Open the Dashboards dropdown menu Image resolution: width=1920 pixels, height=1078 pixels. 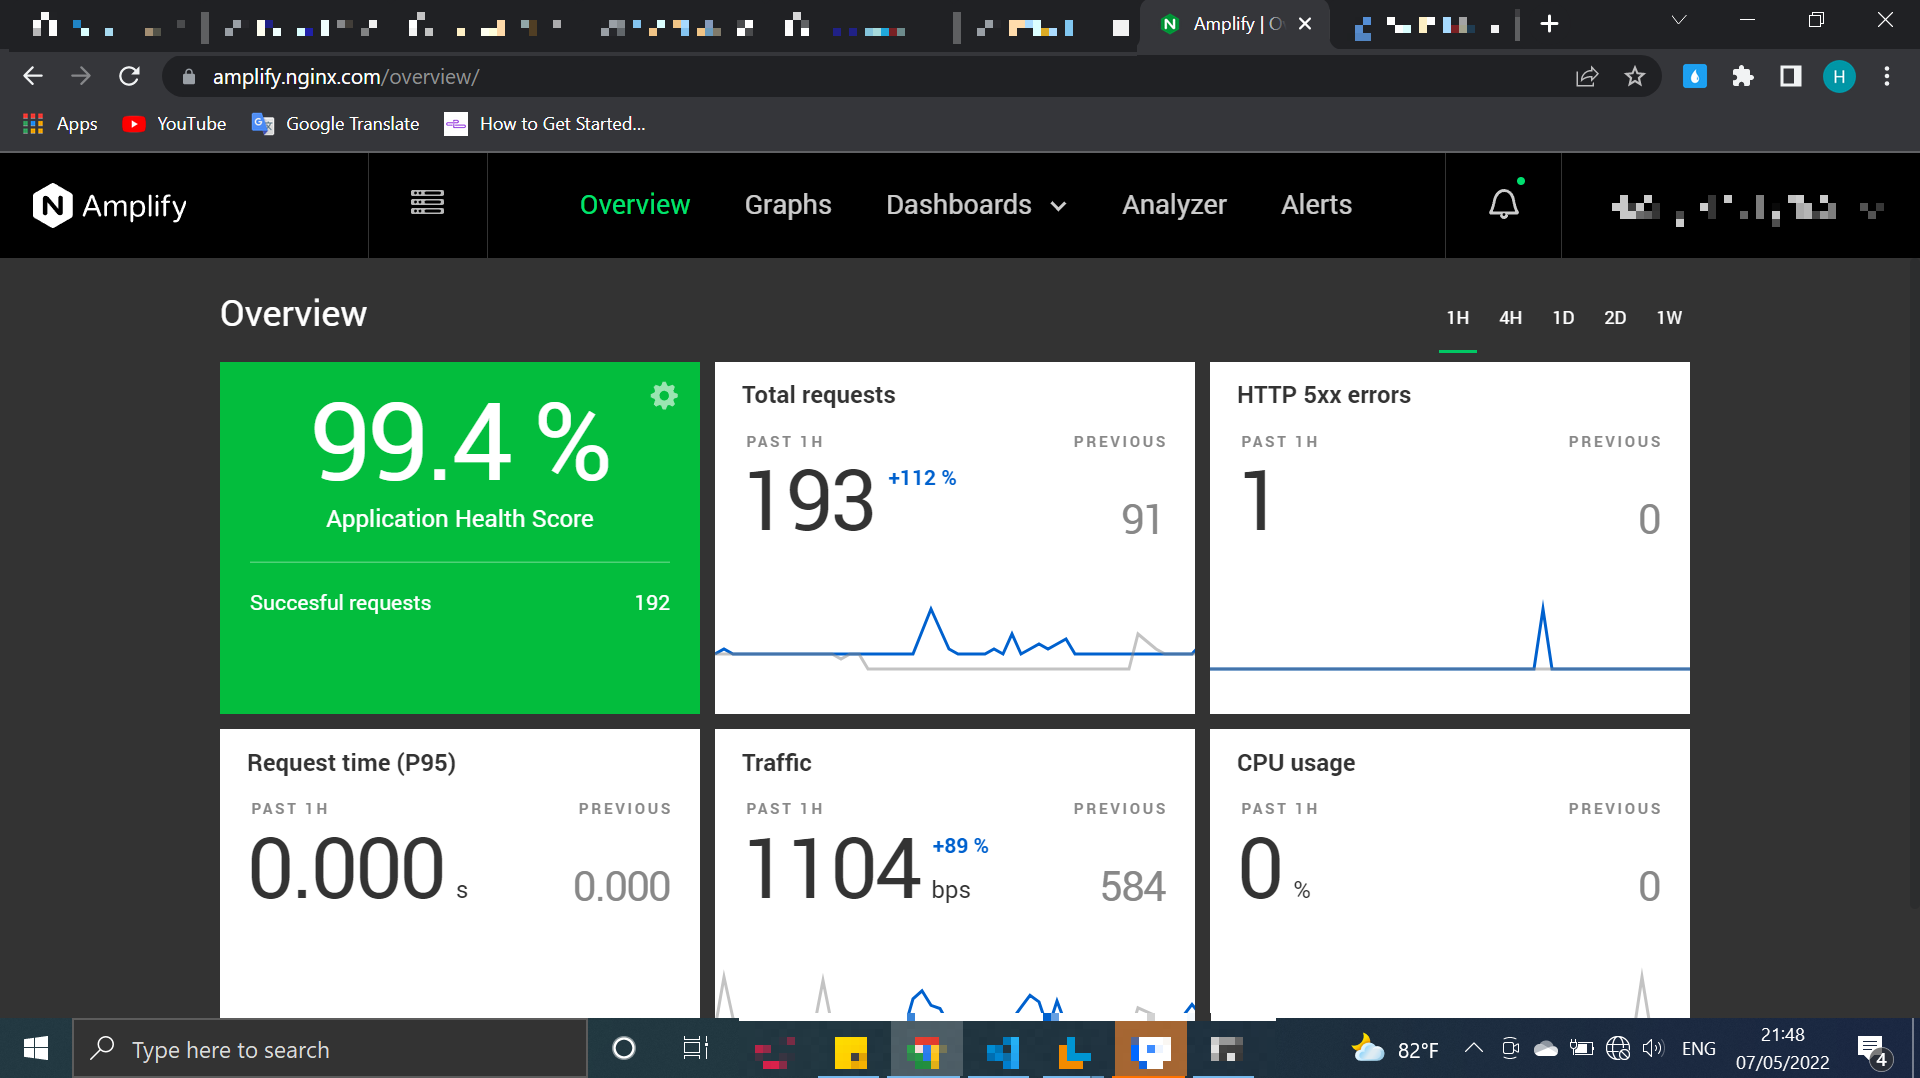pos(976,205)
